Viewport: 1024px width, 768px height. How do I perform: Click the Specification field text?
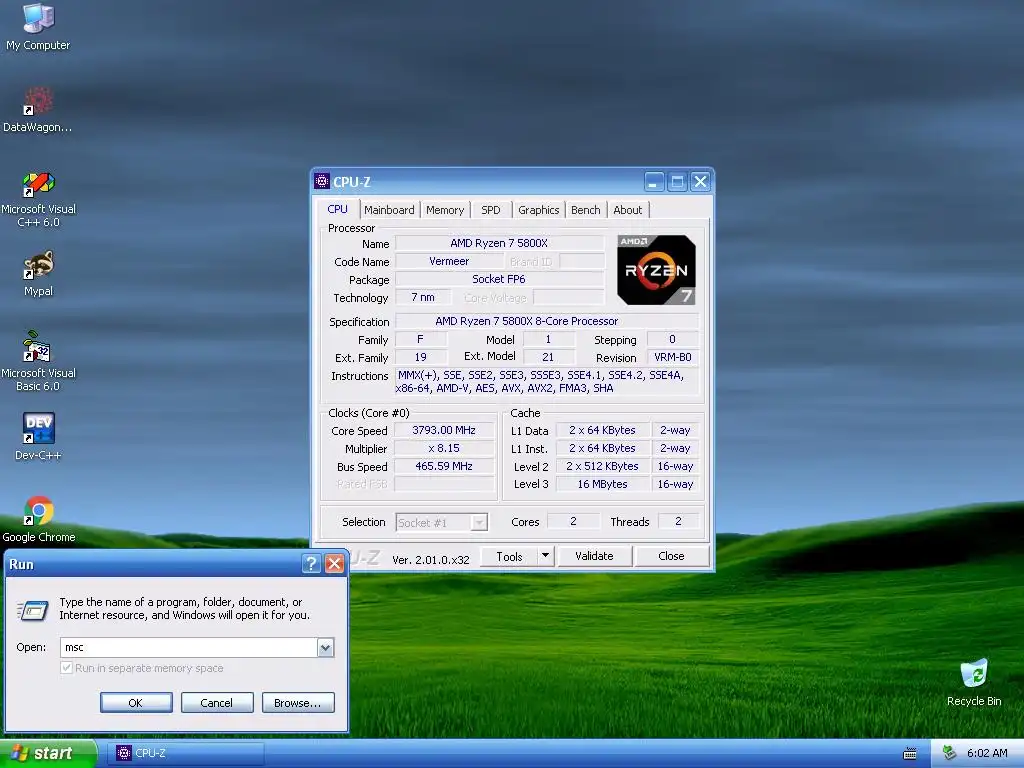[x=547, y=321]
